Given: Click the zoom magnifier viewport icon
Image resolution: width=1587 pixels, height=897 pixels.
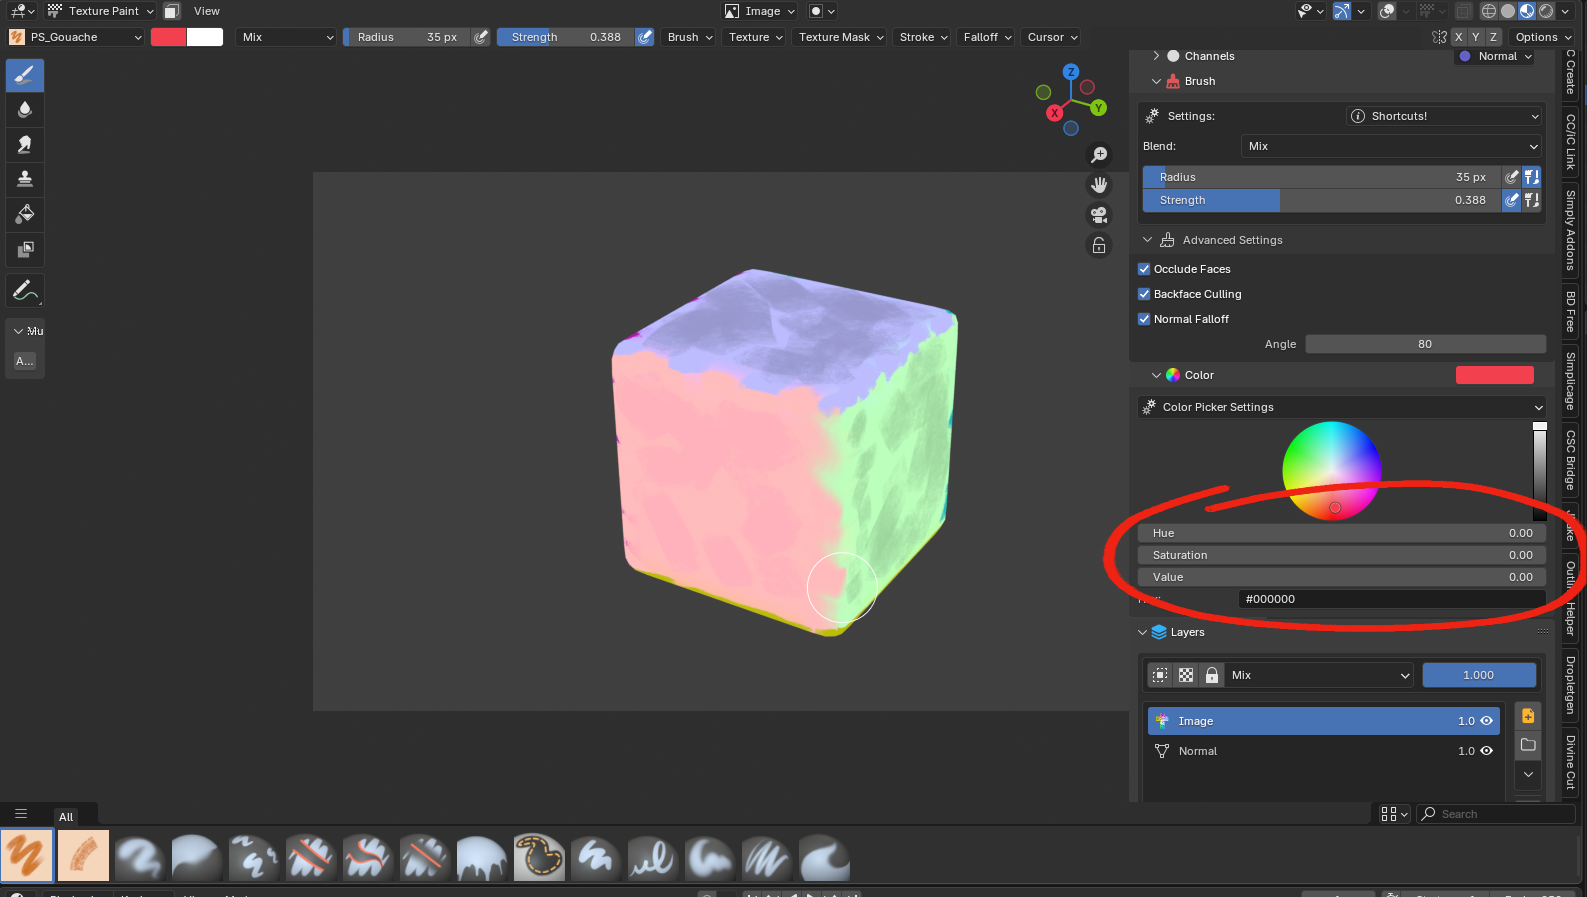Looking at the screenshot, I should 1099,155.
